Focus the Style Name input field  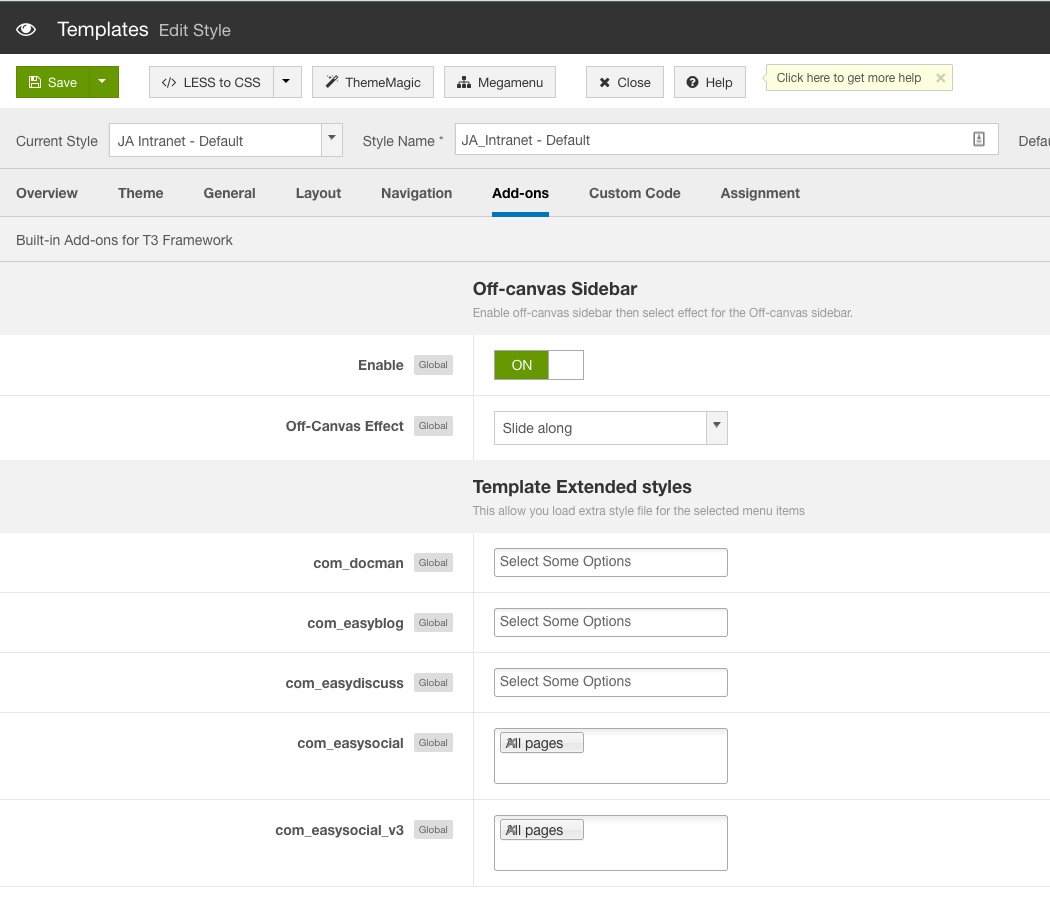(x=710, y=140)
